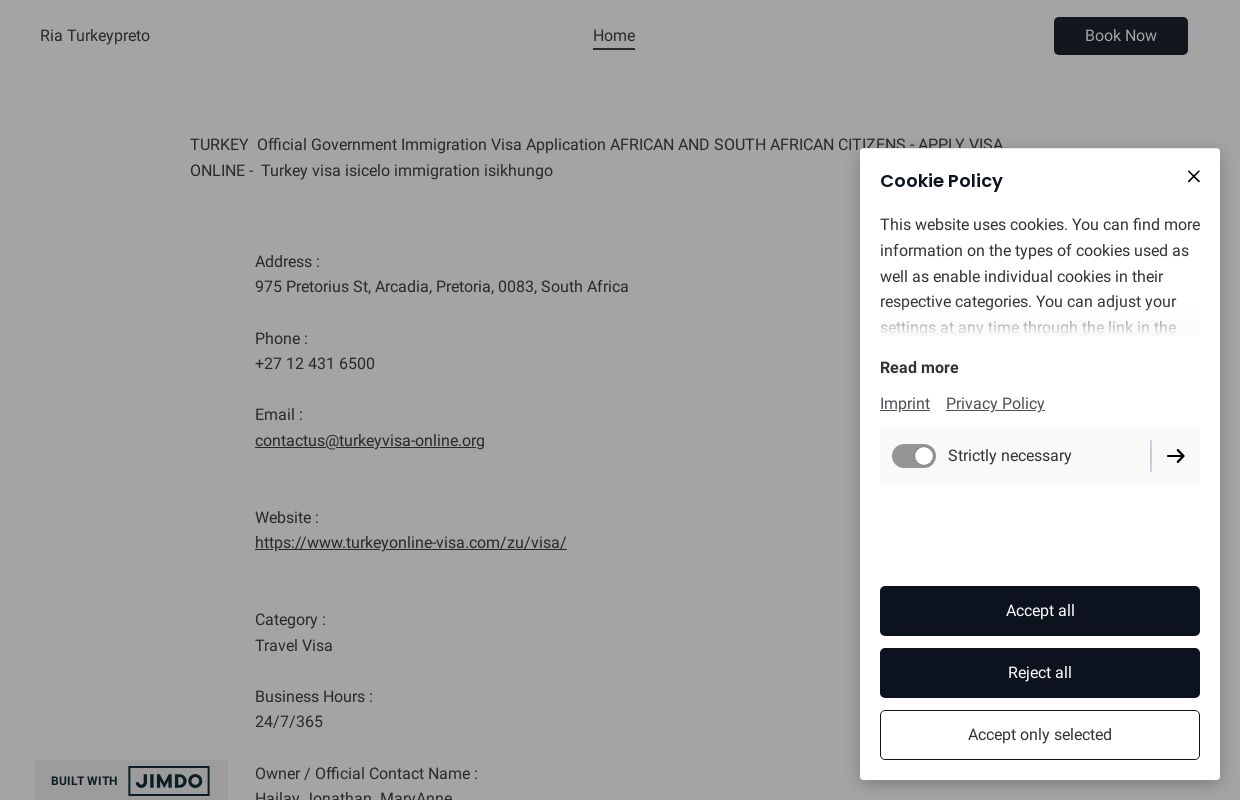Screen dimensions: 1240x800
Task: Click the Jimdo logo badge
Action: pos(168,781)
